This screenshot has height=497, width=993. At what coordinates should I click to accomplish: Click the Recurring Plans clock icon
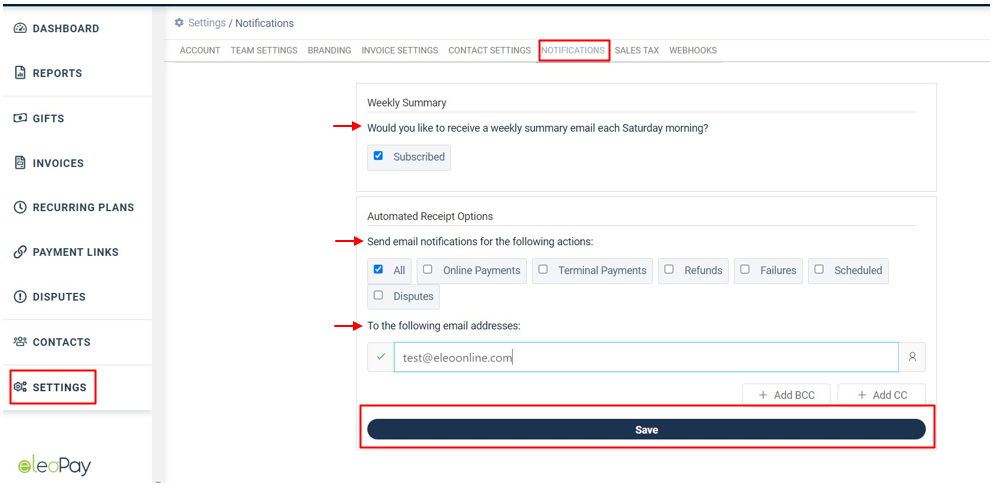(20, 207)
